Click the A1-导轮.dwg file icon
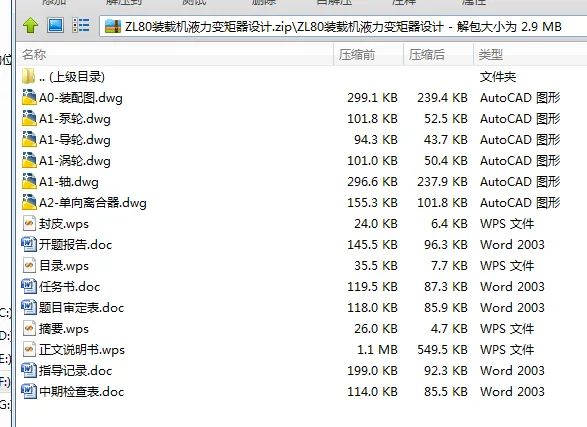Viewport: 587px width, 427px height. tap(29, 139)
